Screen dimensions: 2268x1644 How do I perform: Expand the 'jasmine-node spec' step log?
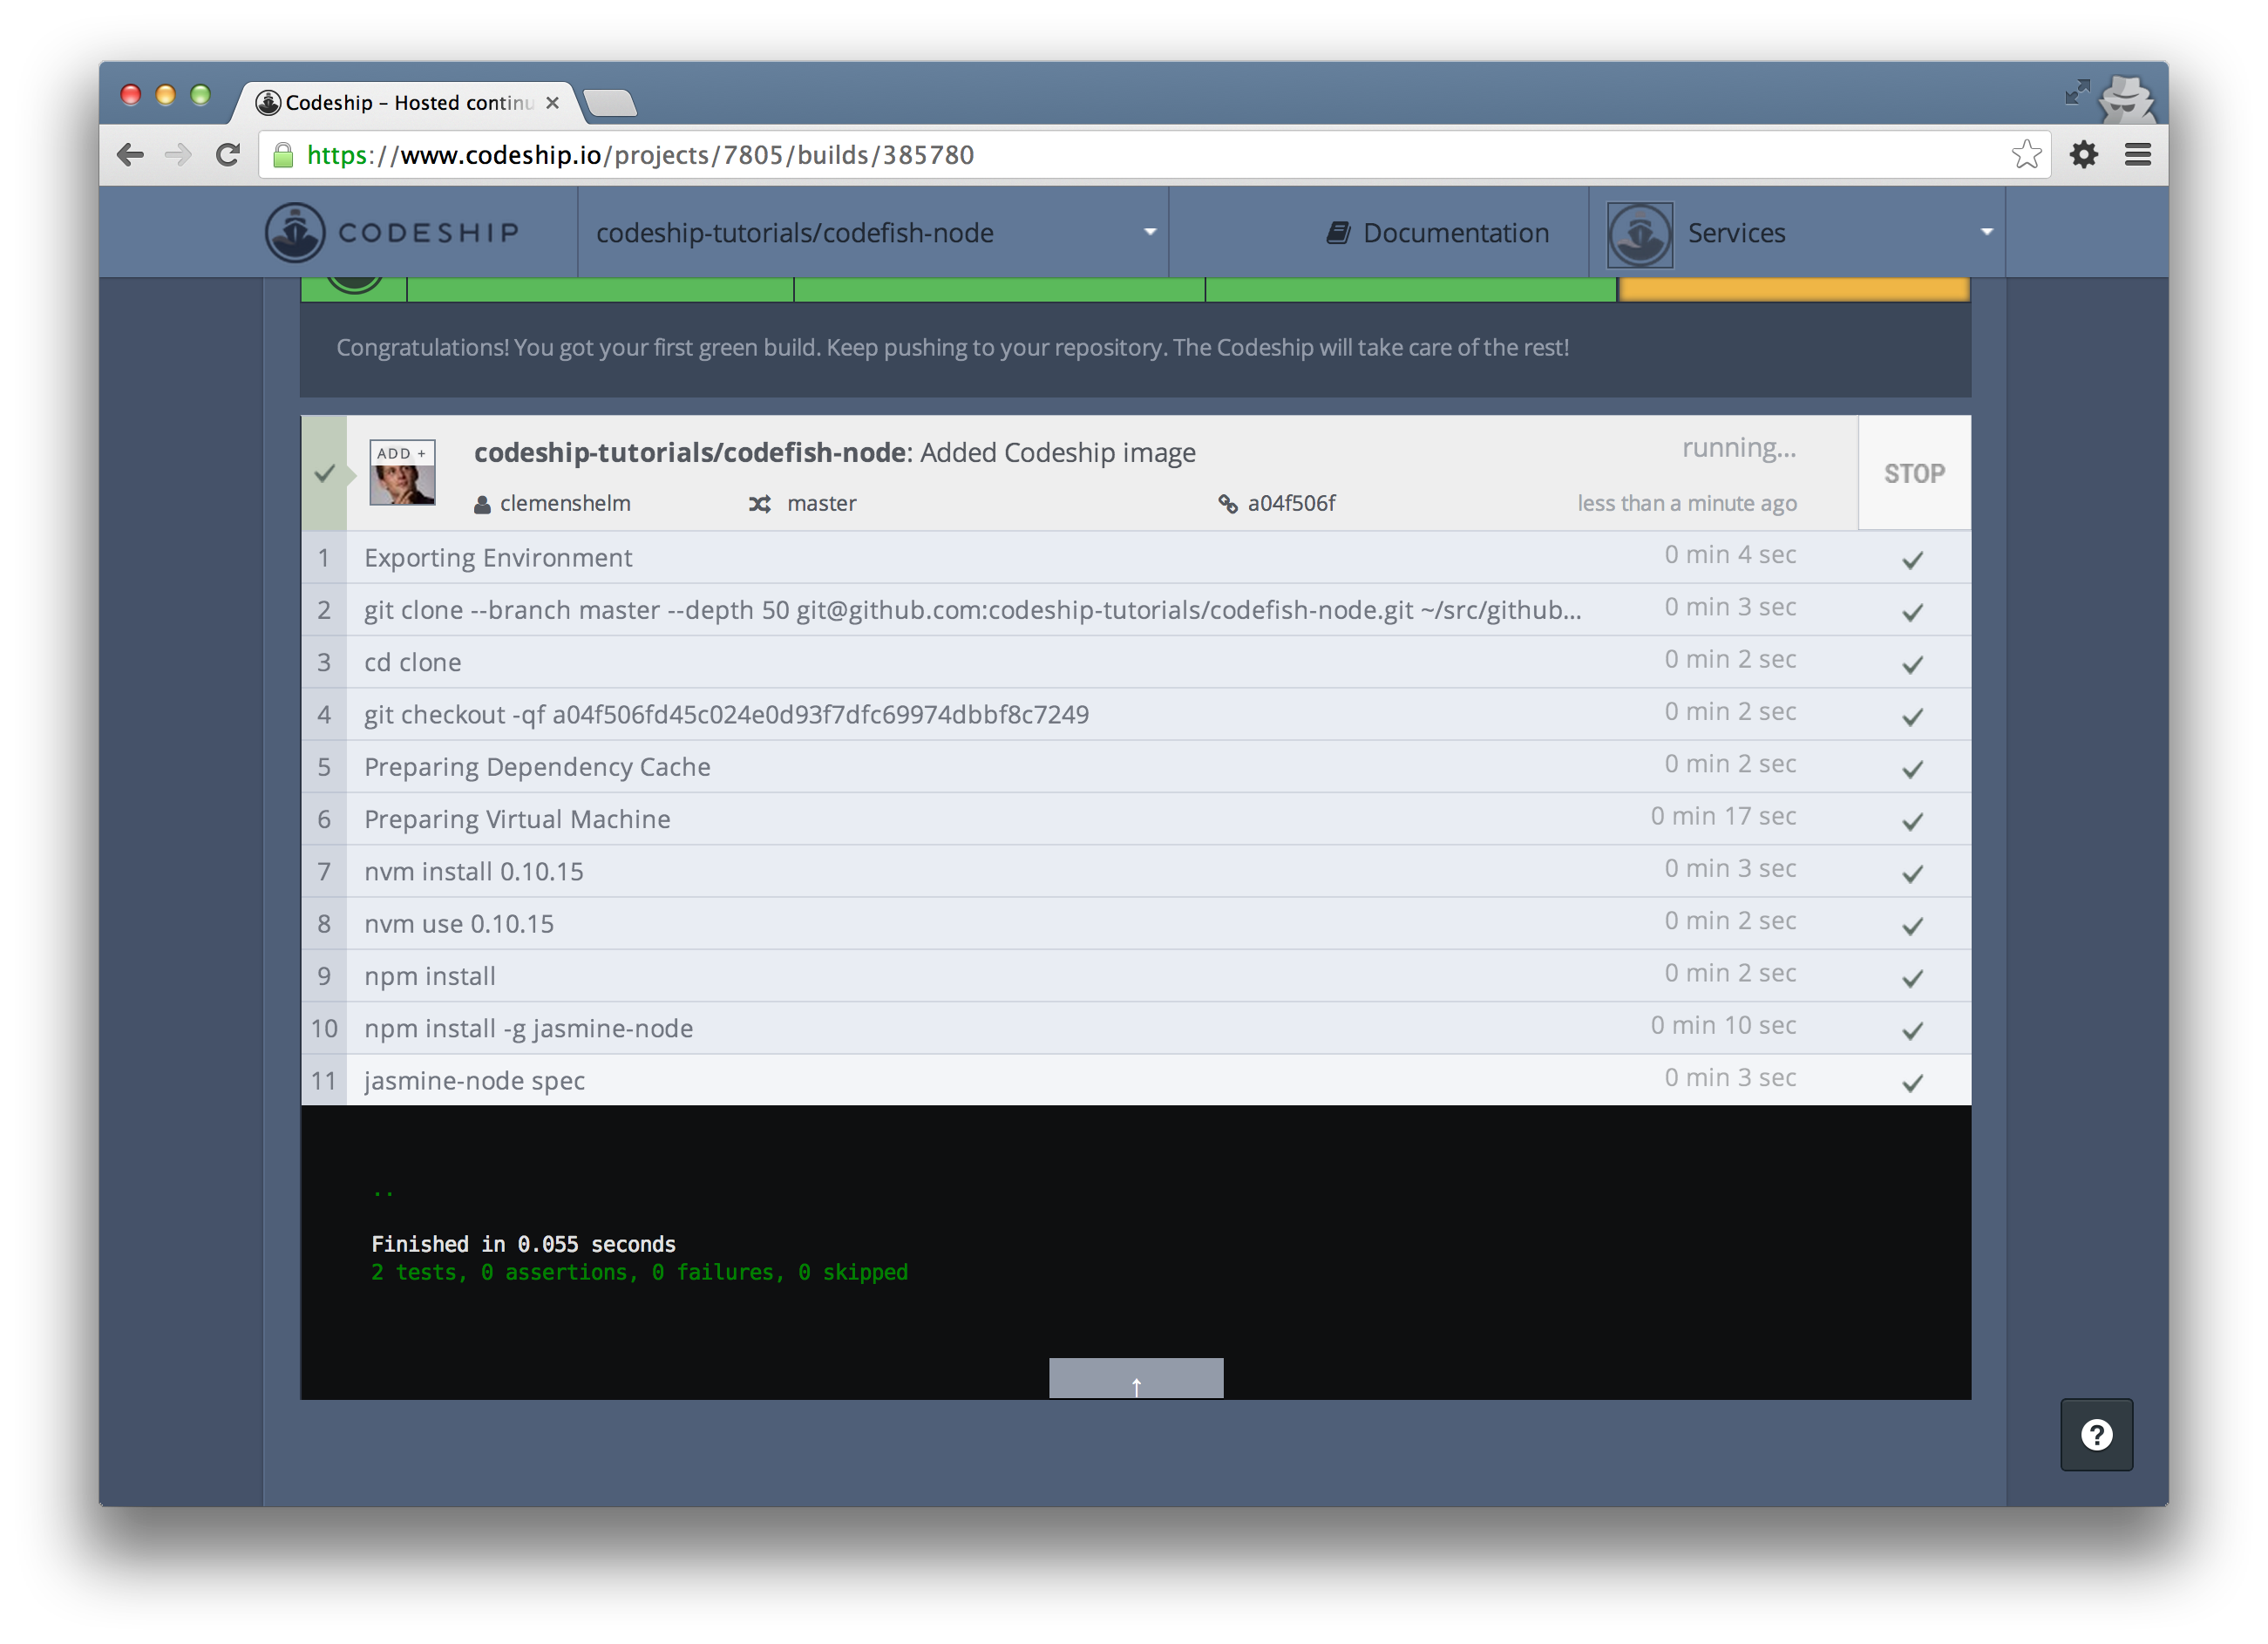click(474, 1080)
